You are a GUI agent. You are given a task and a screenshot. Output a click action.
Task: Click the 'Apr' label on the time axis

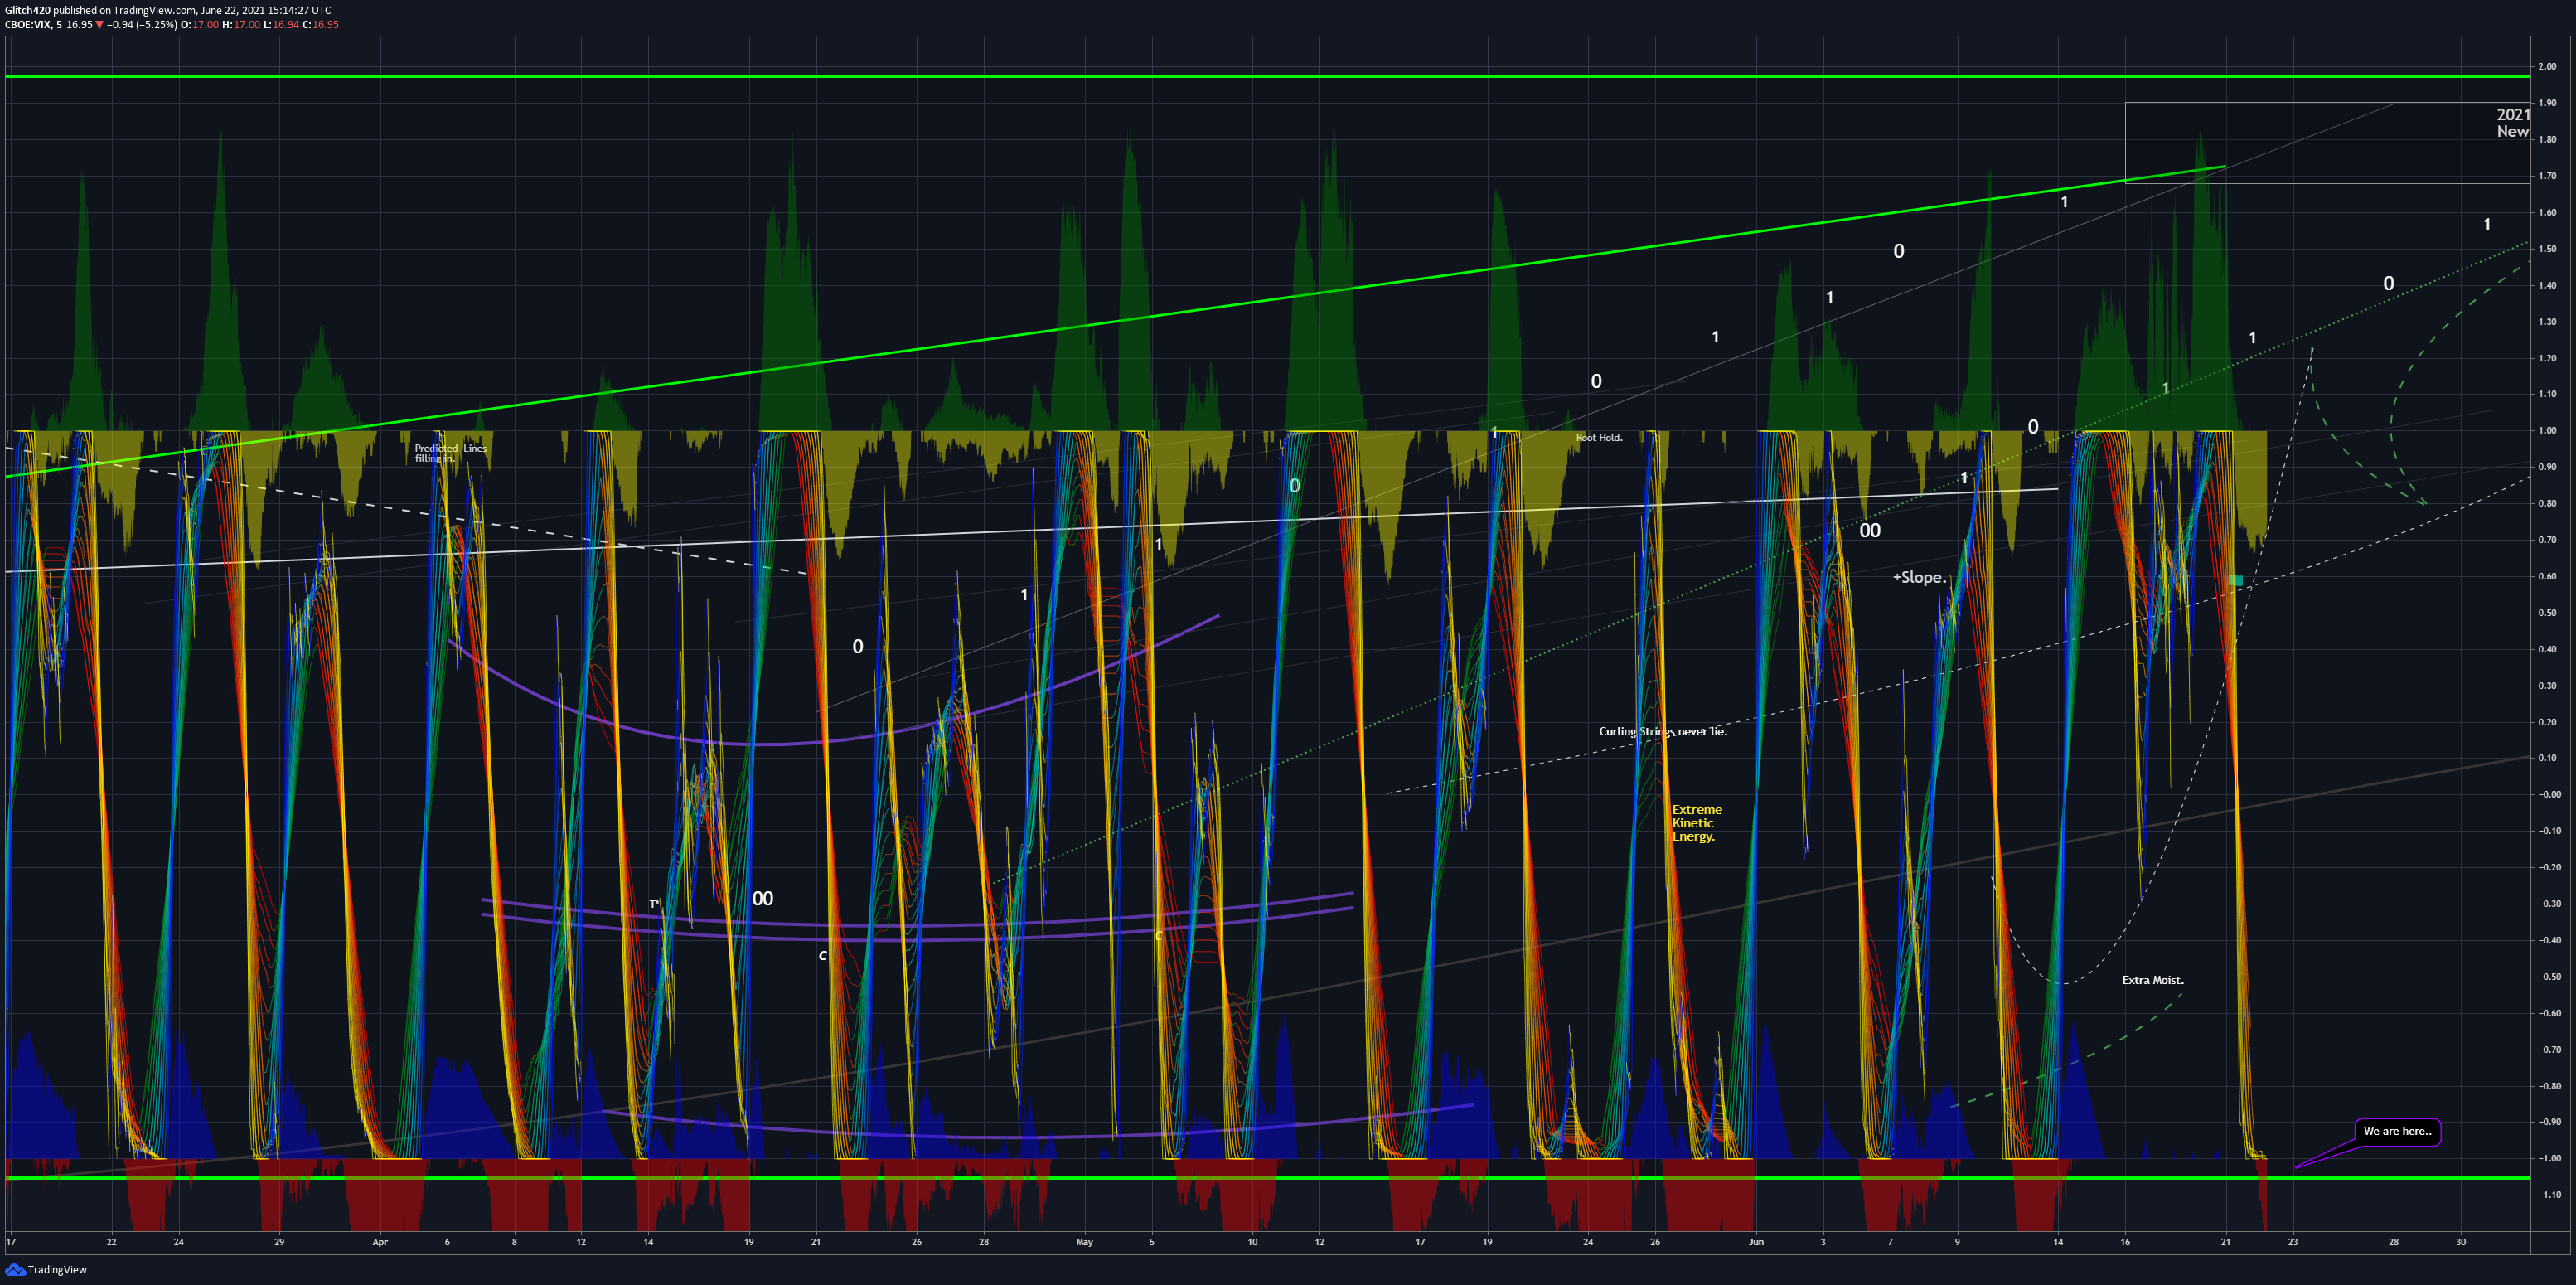(380, 1242)
